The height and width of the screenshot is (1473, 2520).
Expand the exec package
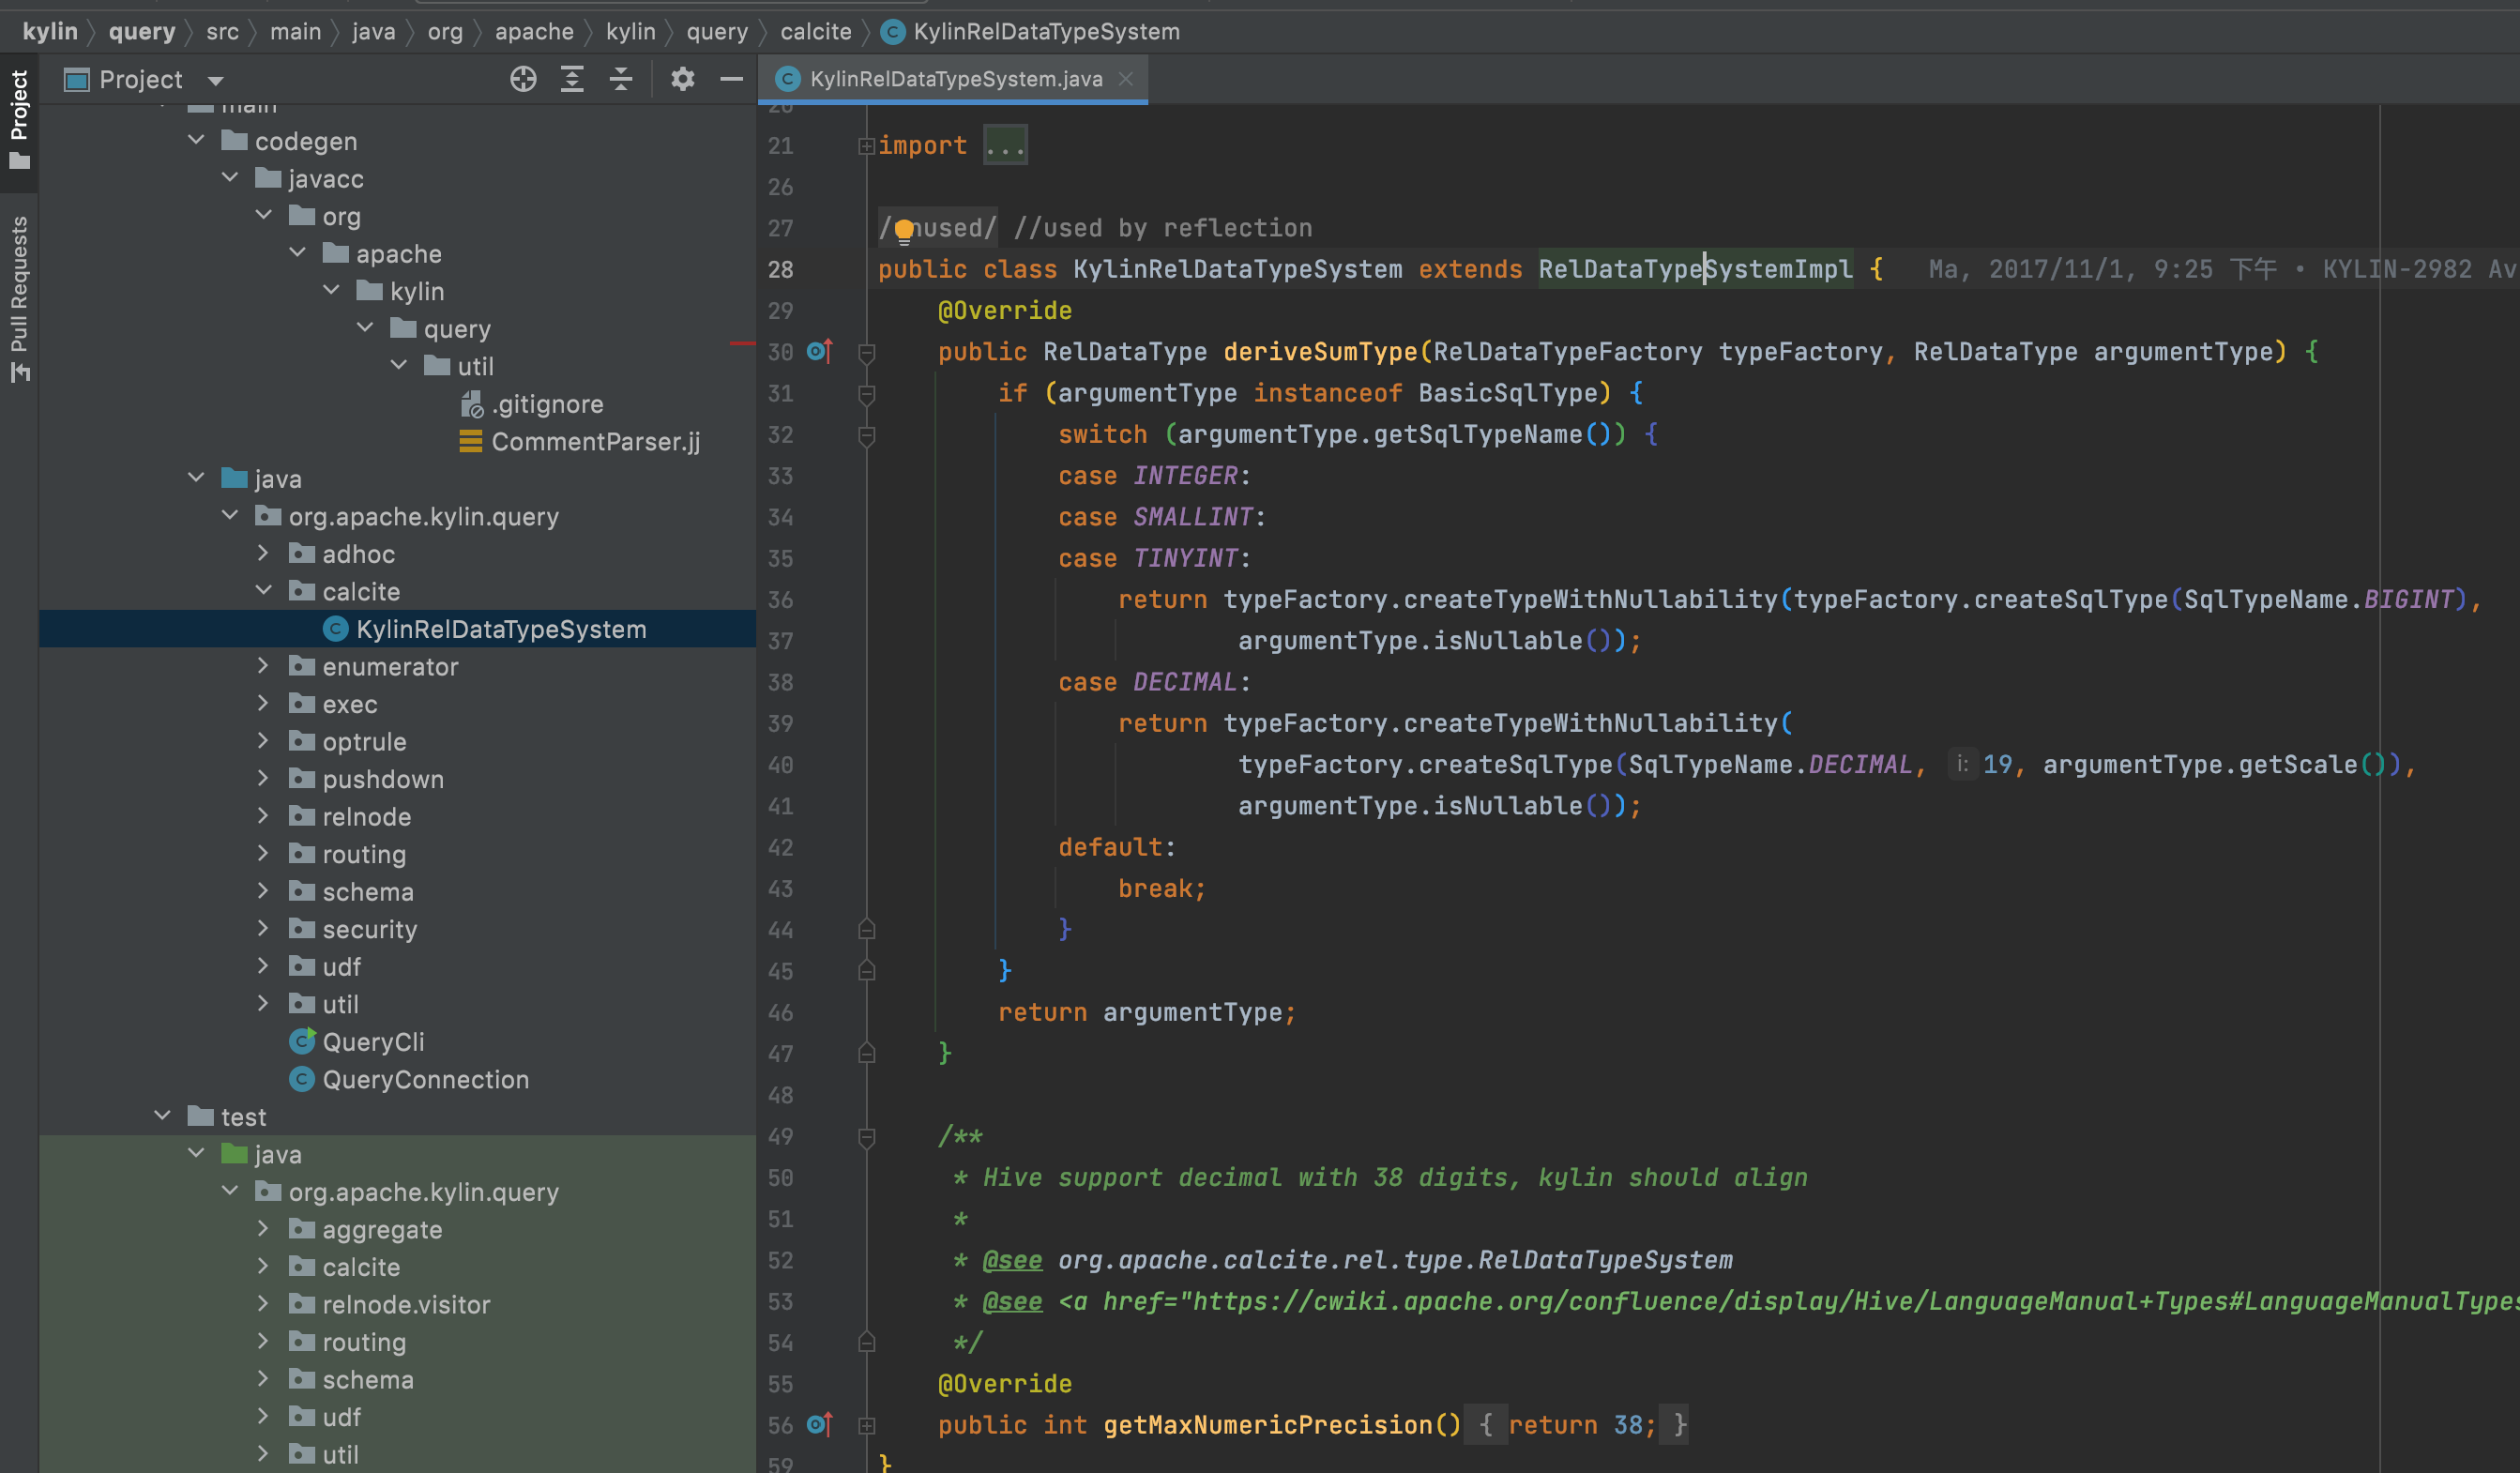pyautogui.click(x=263, y=704)
